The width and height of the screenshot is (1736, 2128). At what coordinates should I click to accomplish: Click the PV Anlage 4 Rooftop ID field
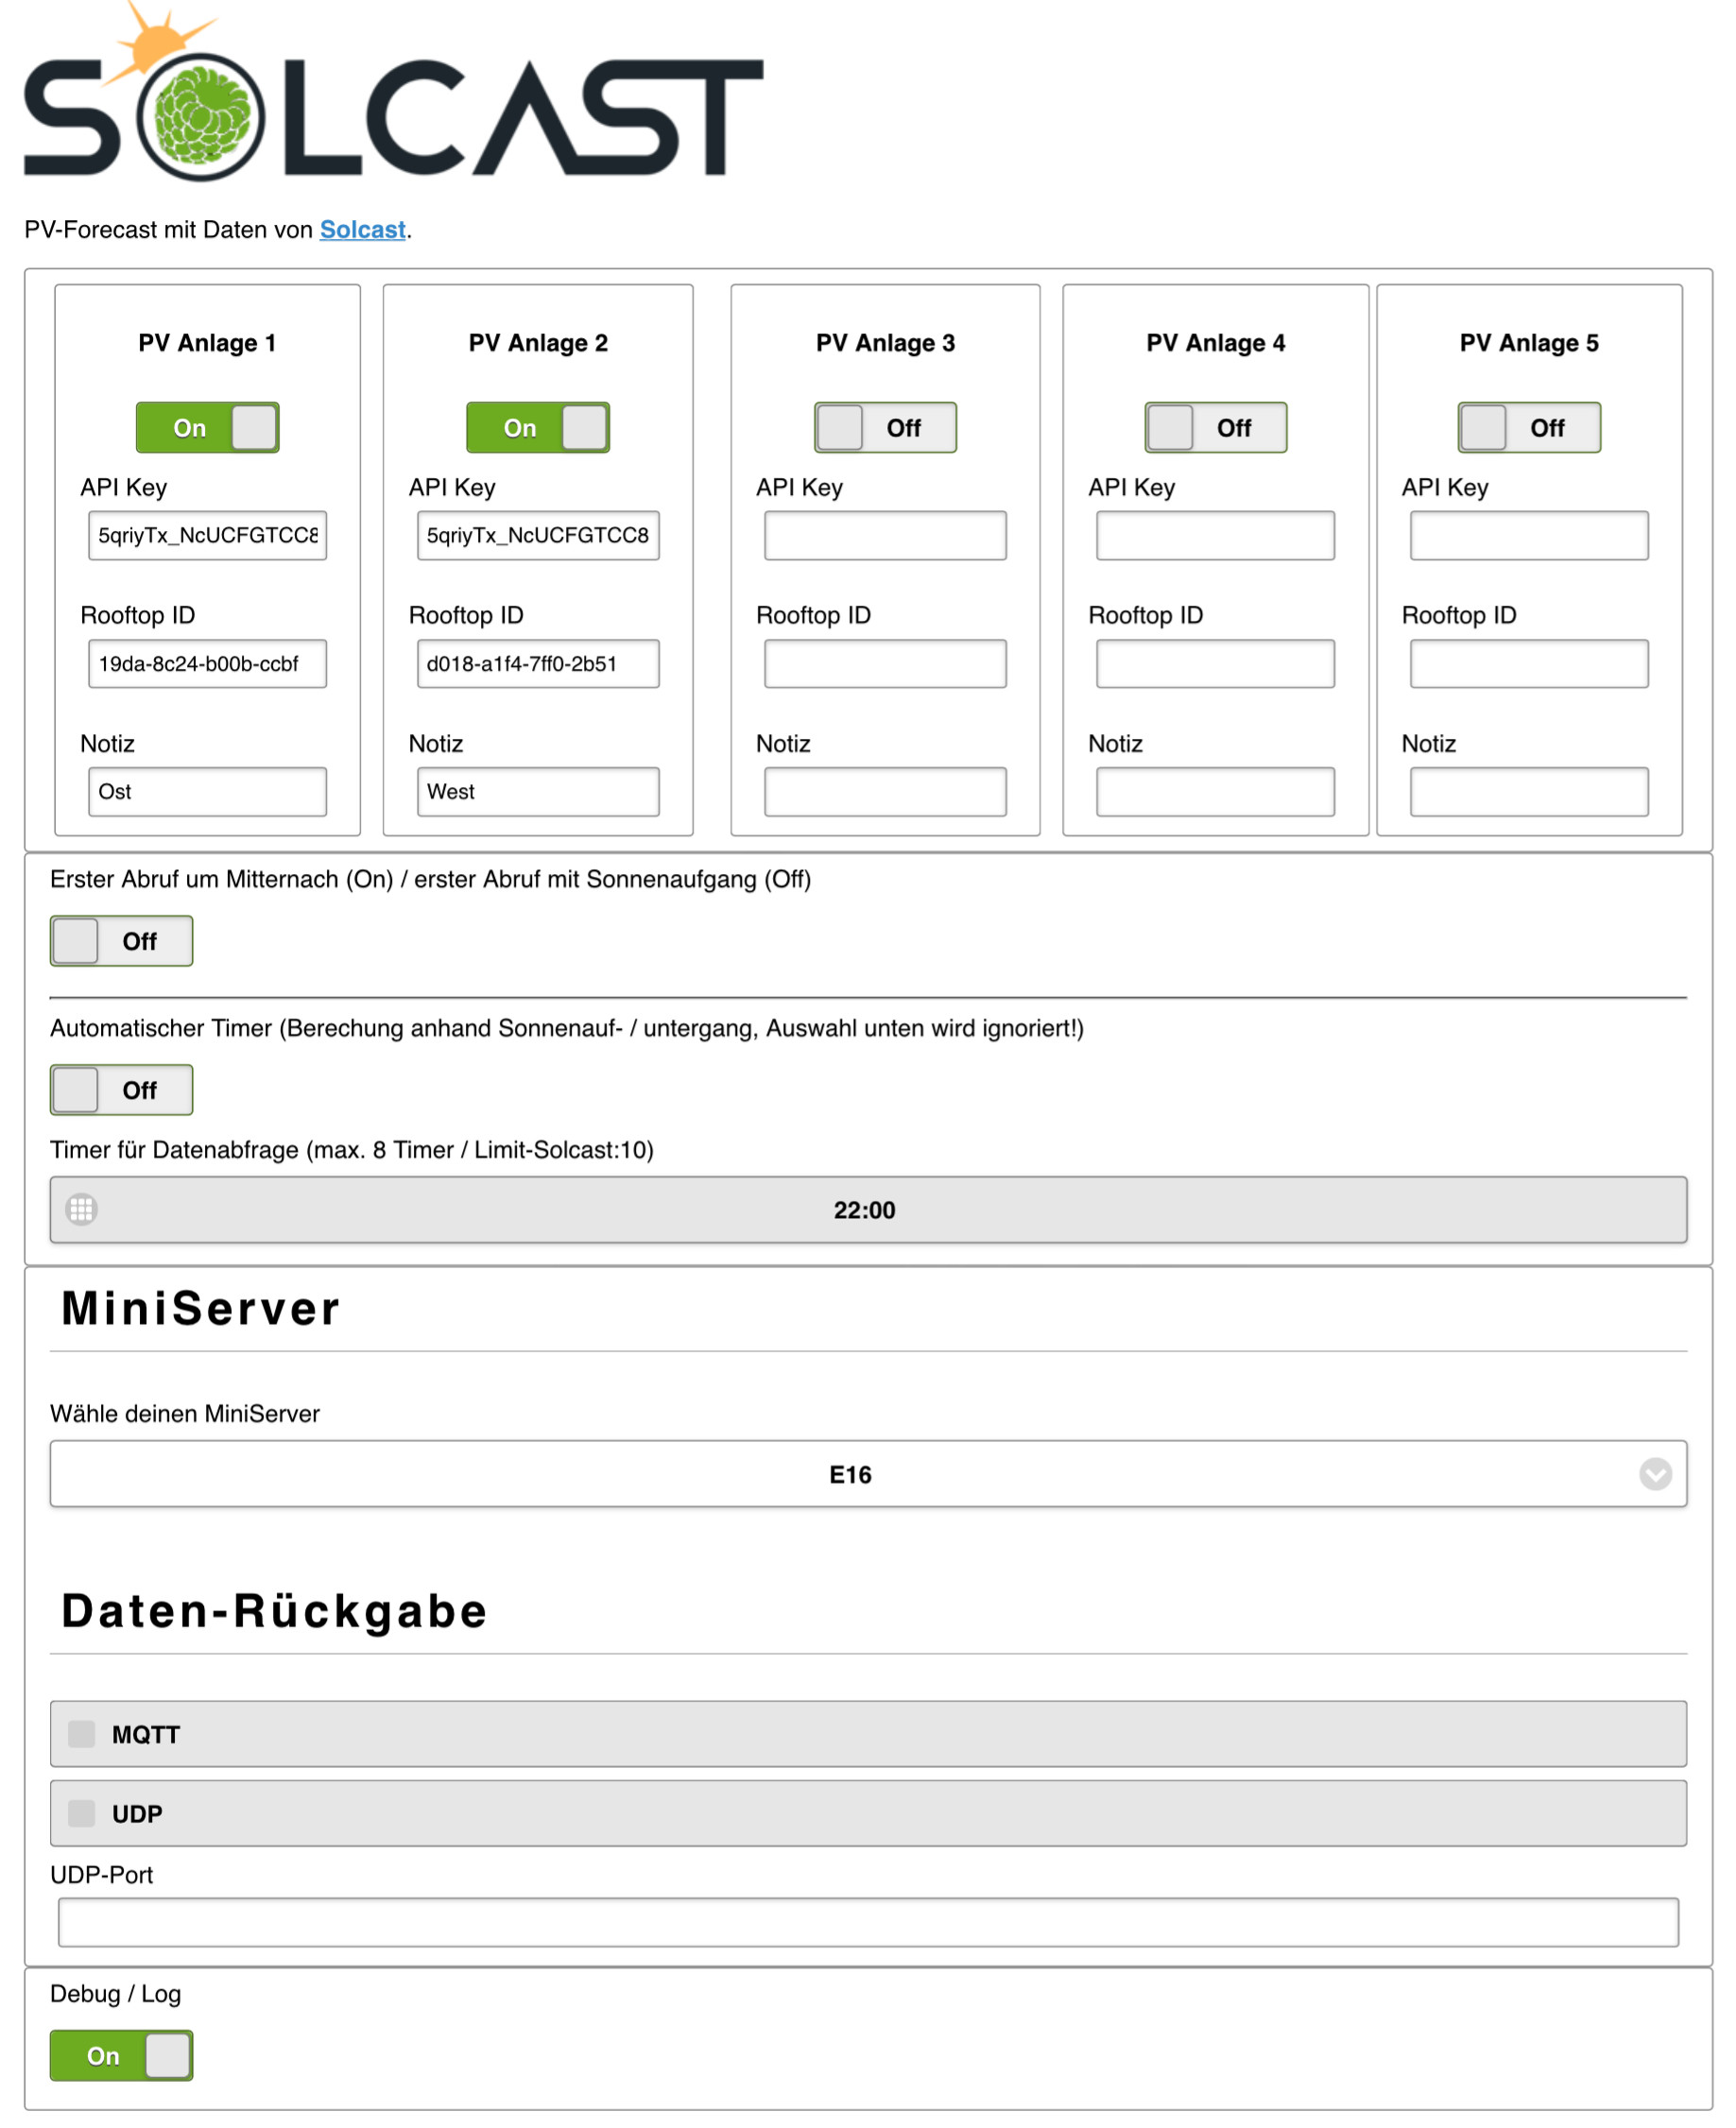[1215, 664]
